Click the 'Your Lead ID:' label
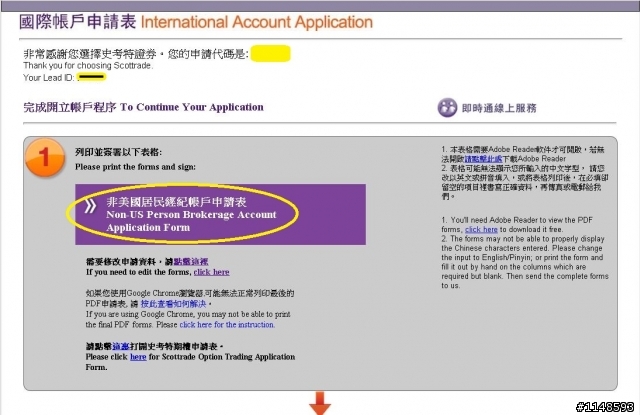This screenshot has width=640, height=415. point(48,78)
